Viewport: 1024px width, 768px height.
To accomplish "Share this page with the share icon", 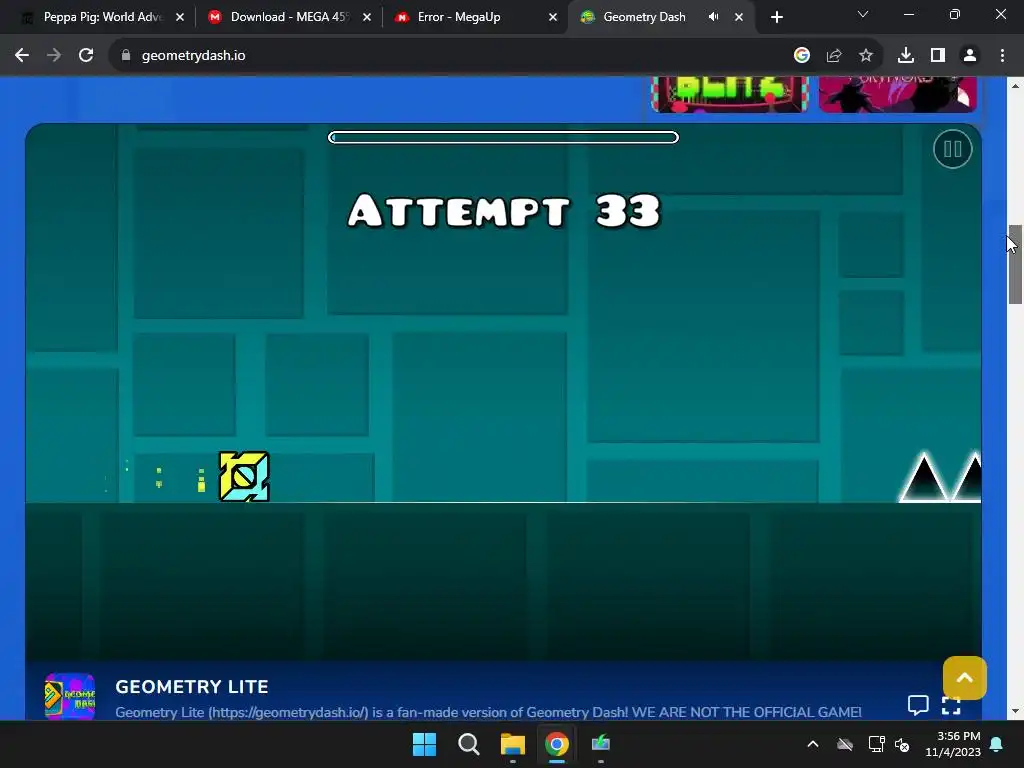I will (x=834, y=56).
